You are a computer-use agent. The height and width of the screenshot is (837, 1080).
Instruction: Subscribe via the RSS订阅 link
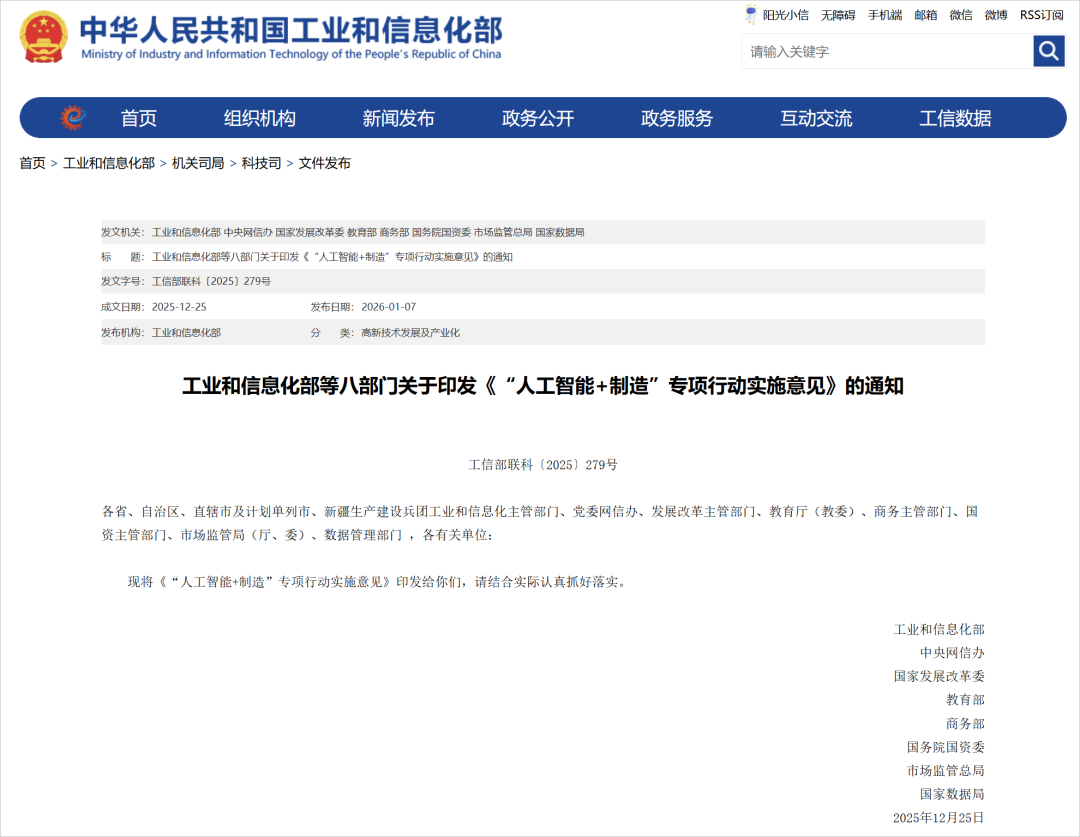click(1040, 16)
